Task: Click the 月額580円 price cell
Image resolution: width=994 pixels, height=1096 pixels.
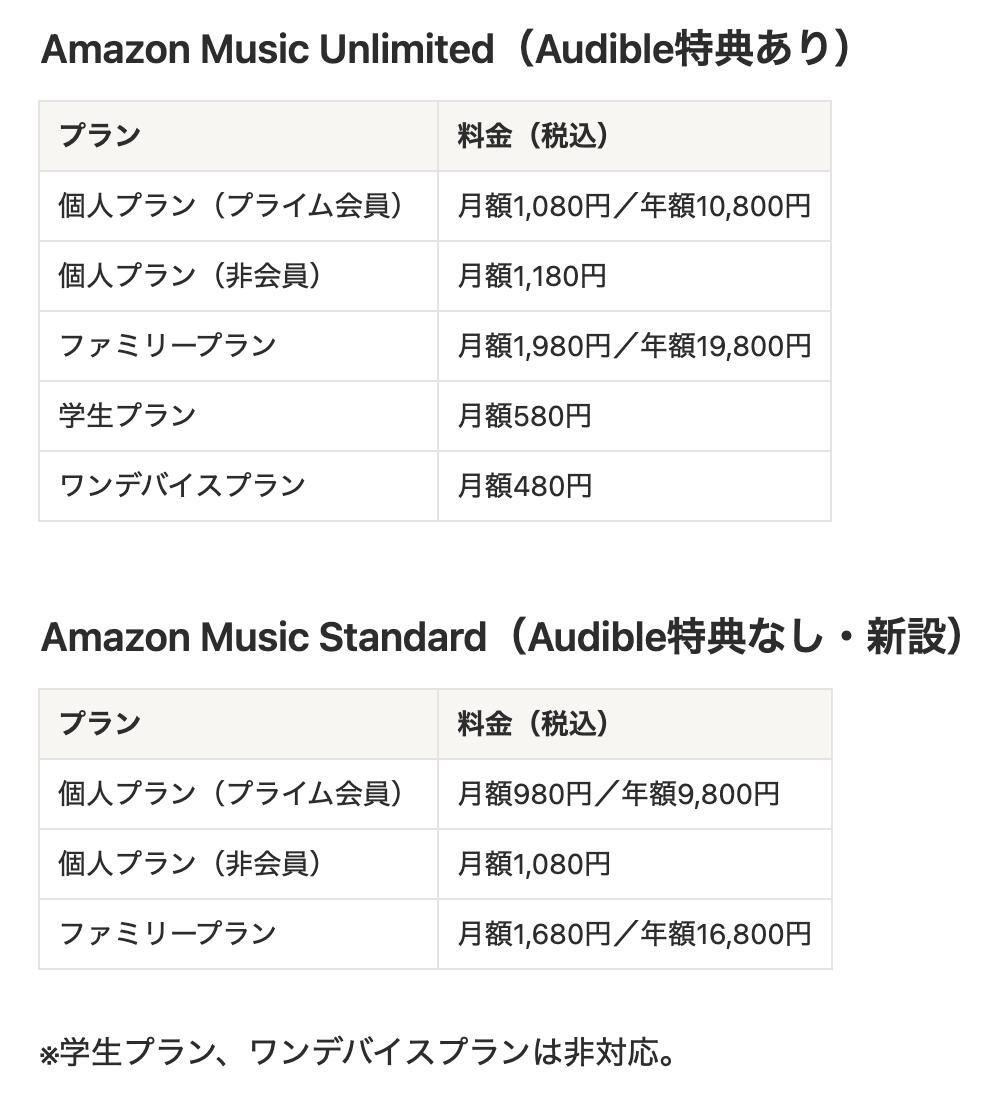Action: coord(524,416)
